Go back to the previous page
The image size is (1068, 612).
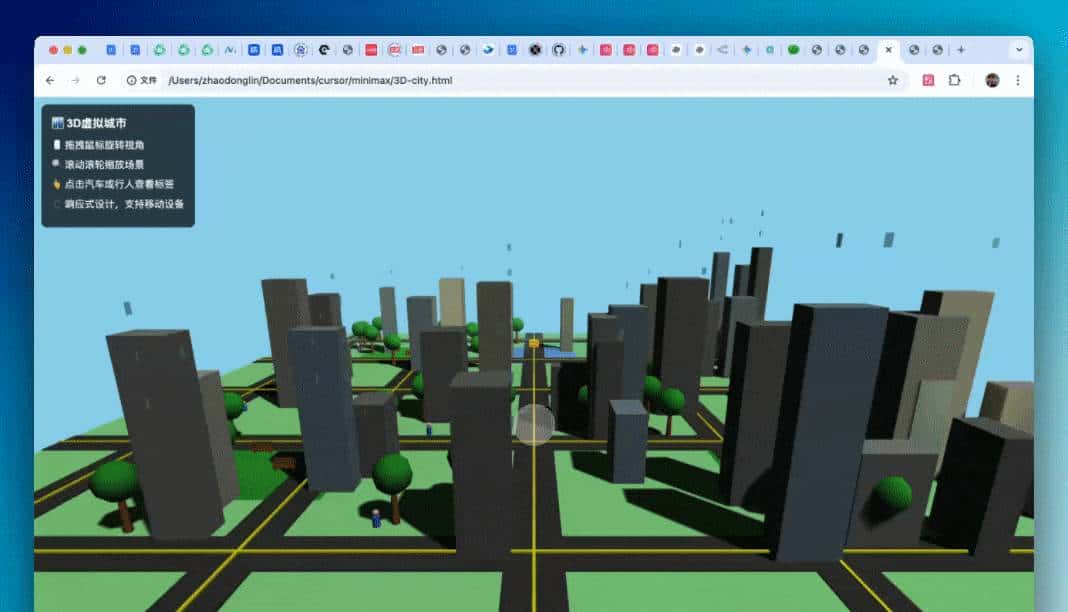(50, 80)
